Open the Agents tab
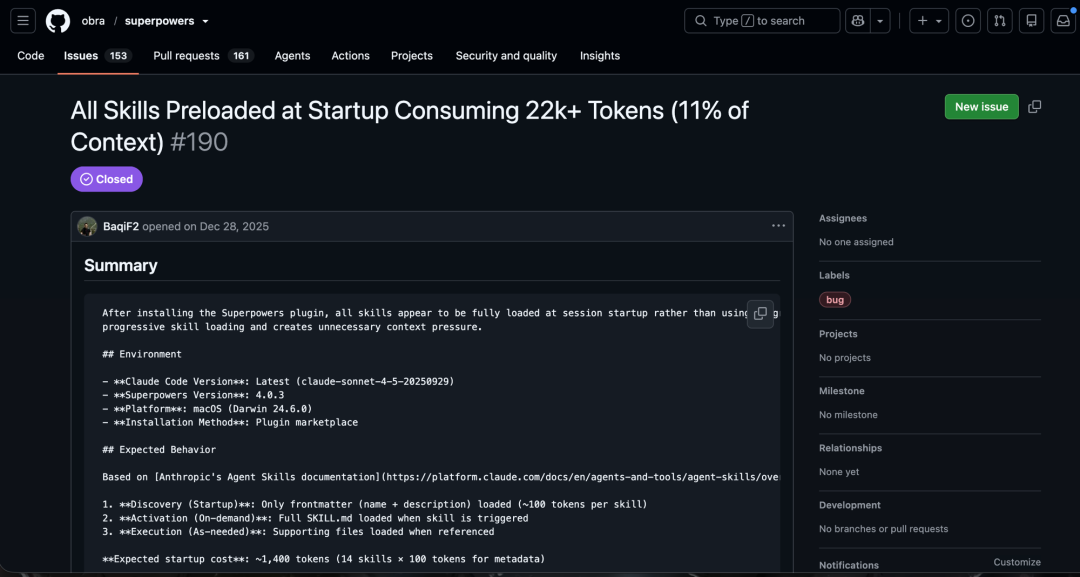1080x577 pixels. point(292,56)
